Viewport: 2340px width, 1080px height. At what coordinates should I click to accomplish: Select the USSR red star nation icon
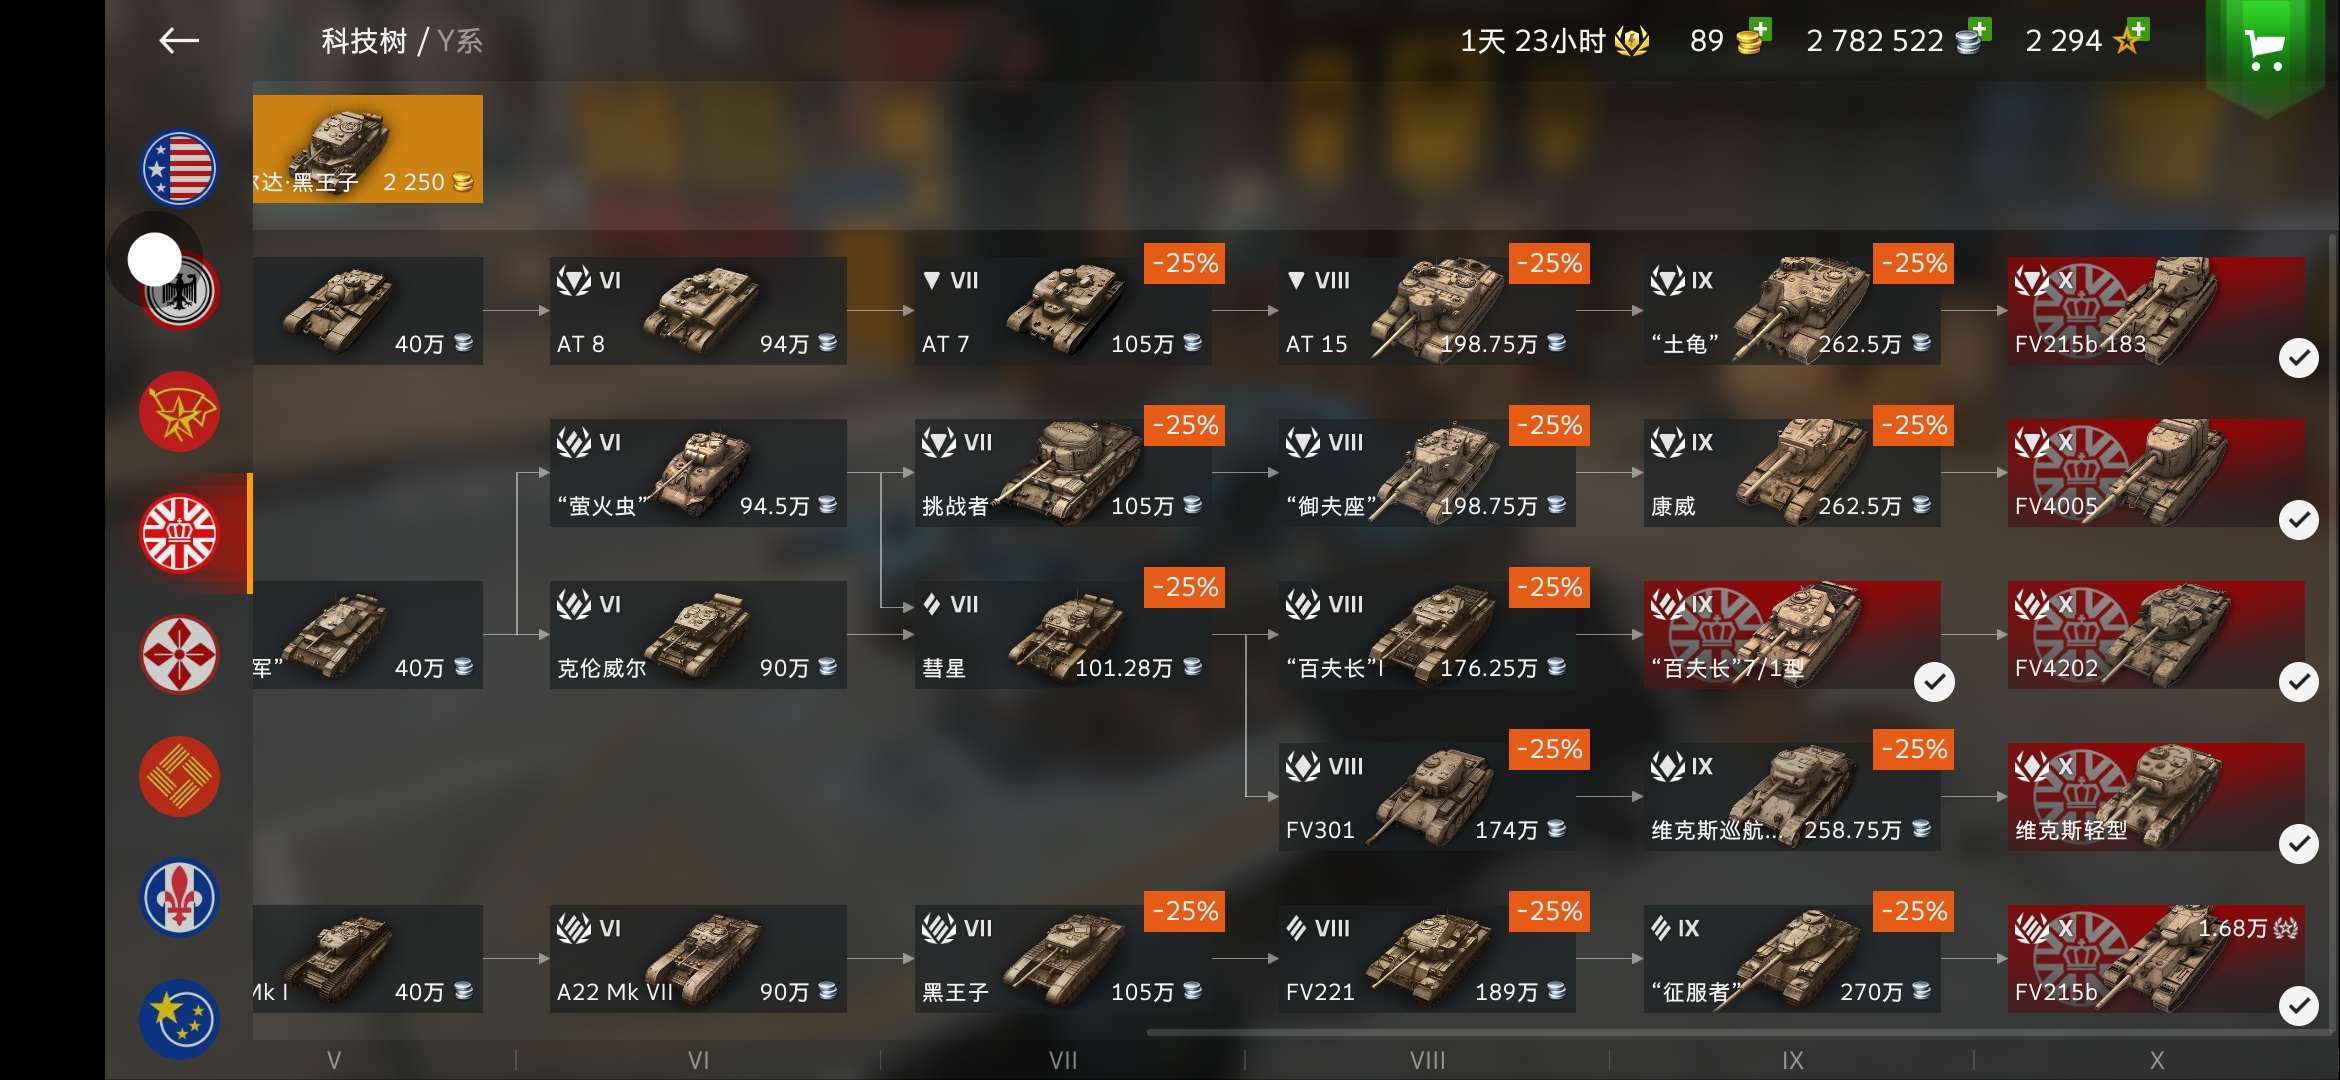(179, 412)
